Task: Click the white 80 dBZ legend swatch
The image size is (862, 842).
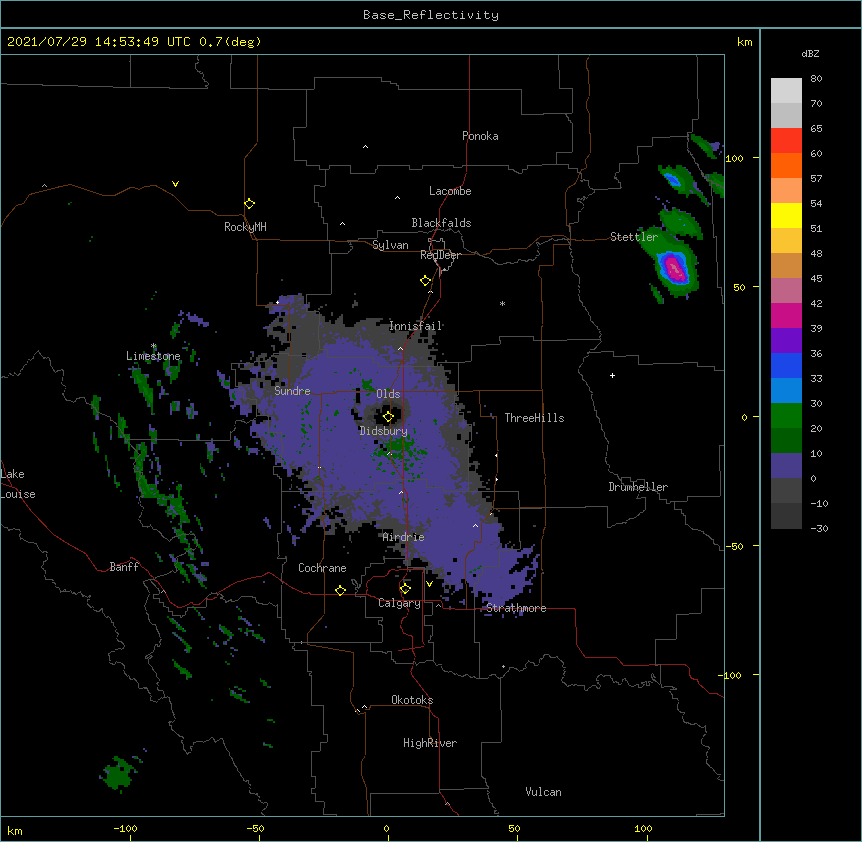Action: point(786,91)
